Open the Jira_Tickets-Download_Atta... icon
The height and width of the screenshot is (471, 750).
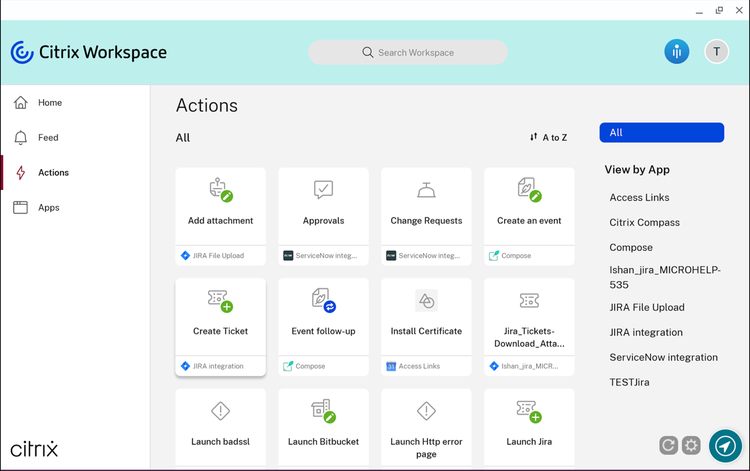(x=529, y=300)
